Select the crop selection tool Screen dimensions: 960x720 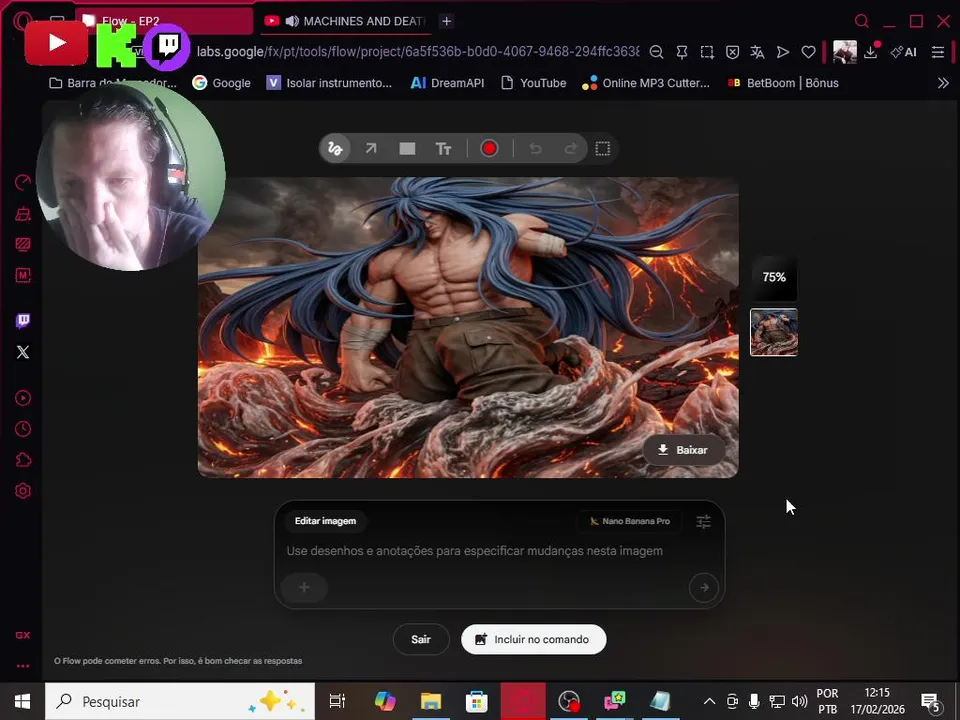click(x=602, y=149)
